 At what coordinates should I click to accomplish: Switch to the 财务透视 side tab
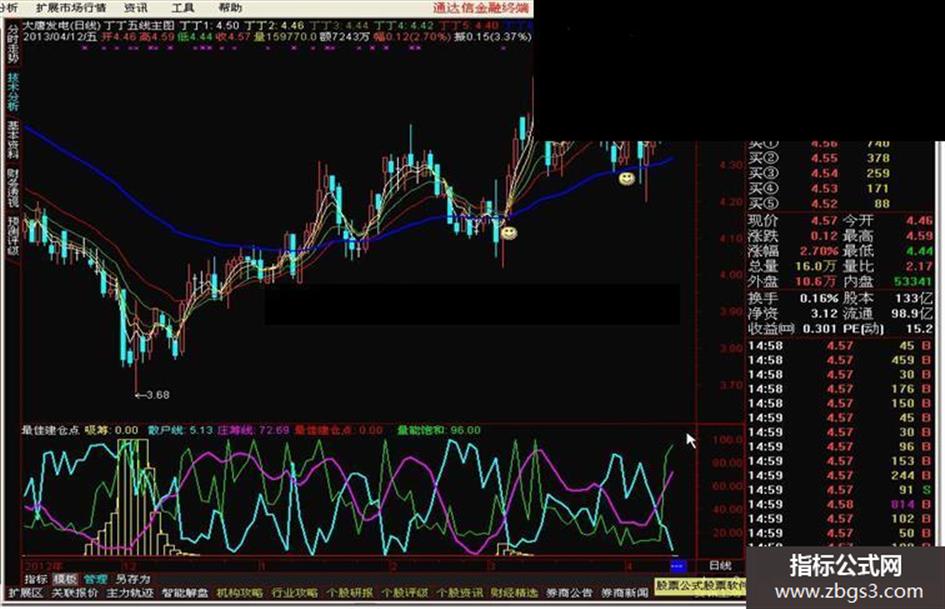click(x=13, y=187)
